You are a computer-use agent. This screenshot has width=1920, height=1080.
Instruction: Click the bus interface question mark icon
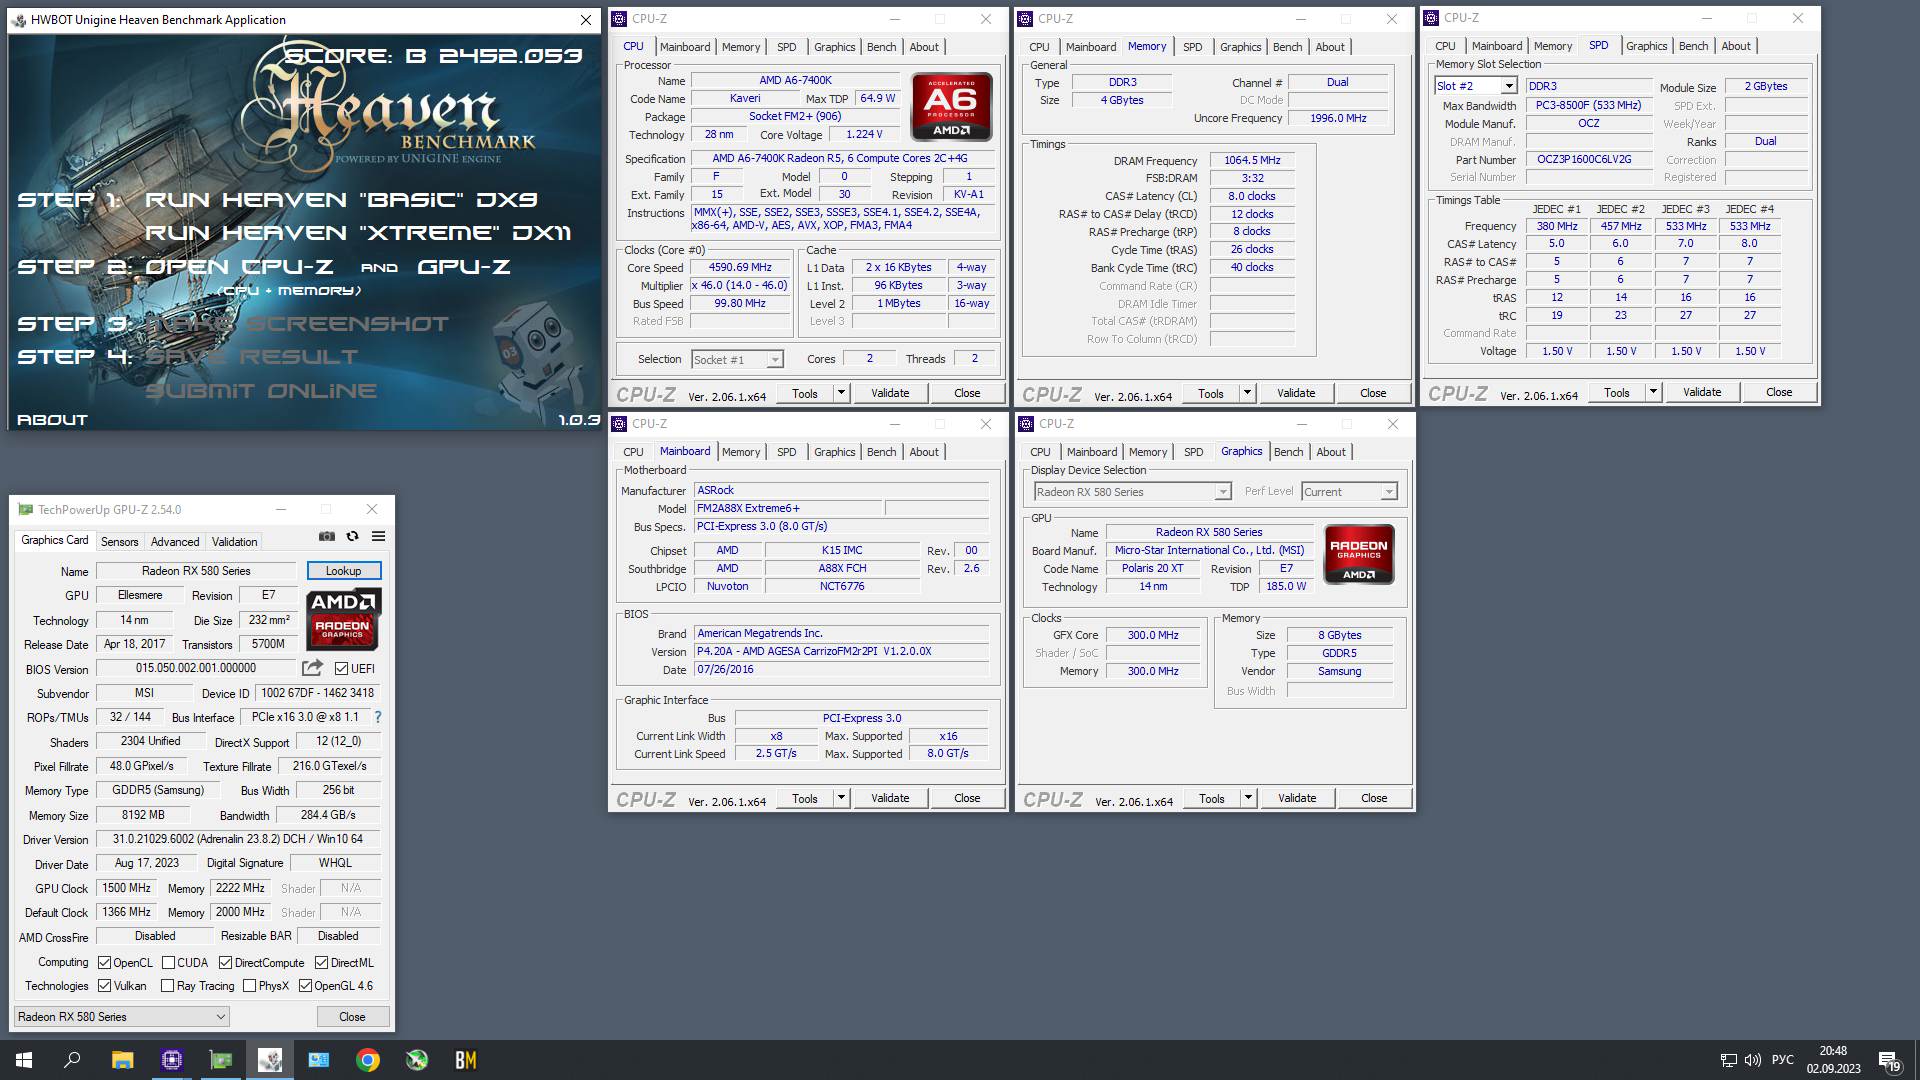[x=377, y=717]
